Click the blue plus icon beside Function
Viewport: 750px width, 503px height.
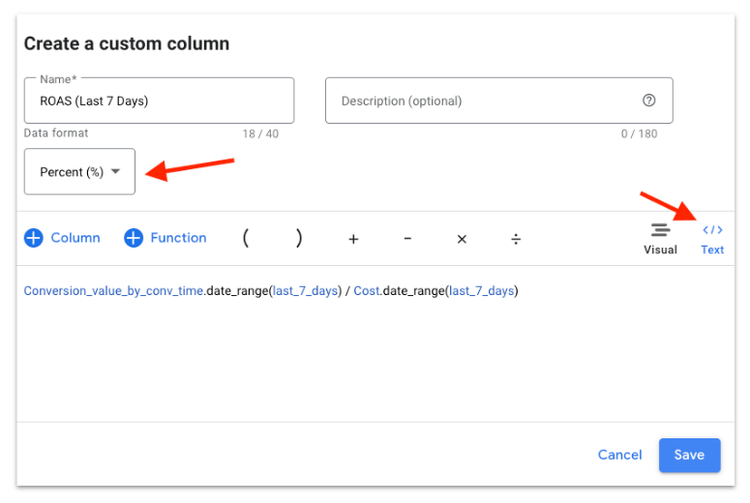click(133, 238)
